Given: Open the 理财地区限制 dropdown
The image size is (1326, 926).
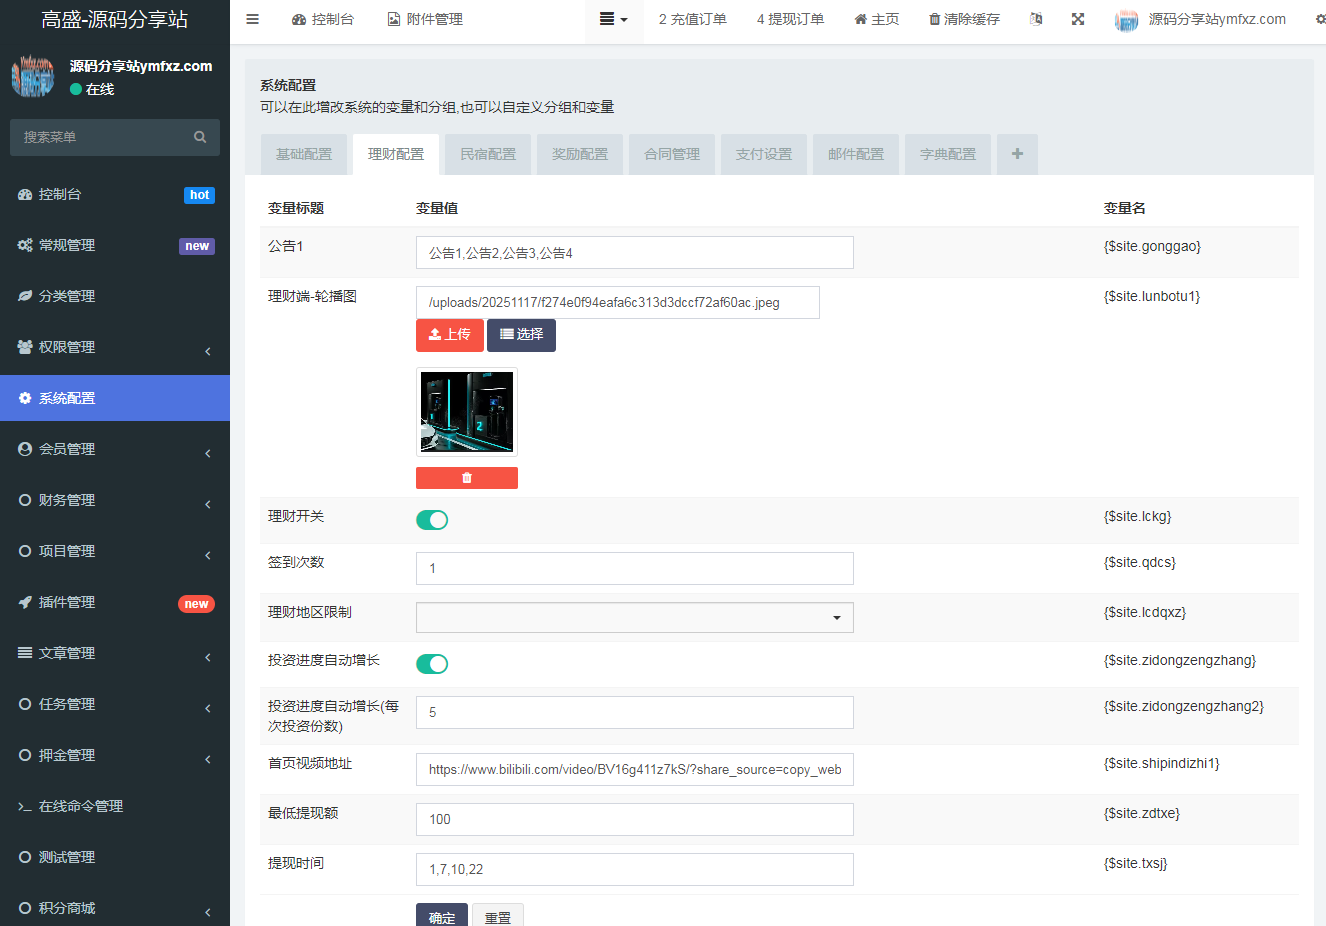Looking at the screenshot, I should tap(635, 618).
